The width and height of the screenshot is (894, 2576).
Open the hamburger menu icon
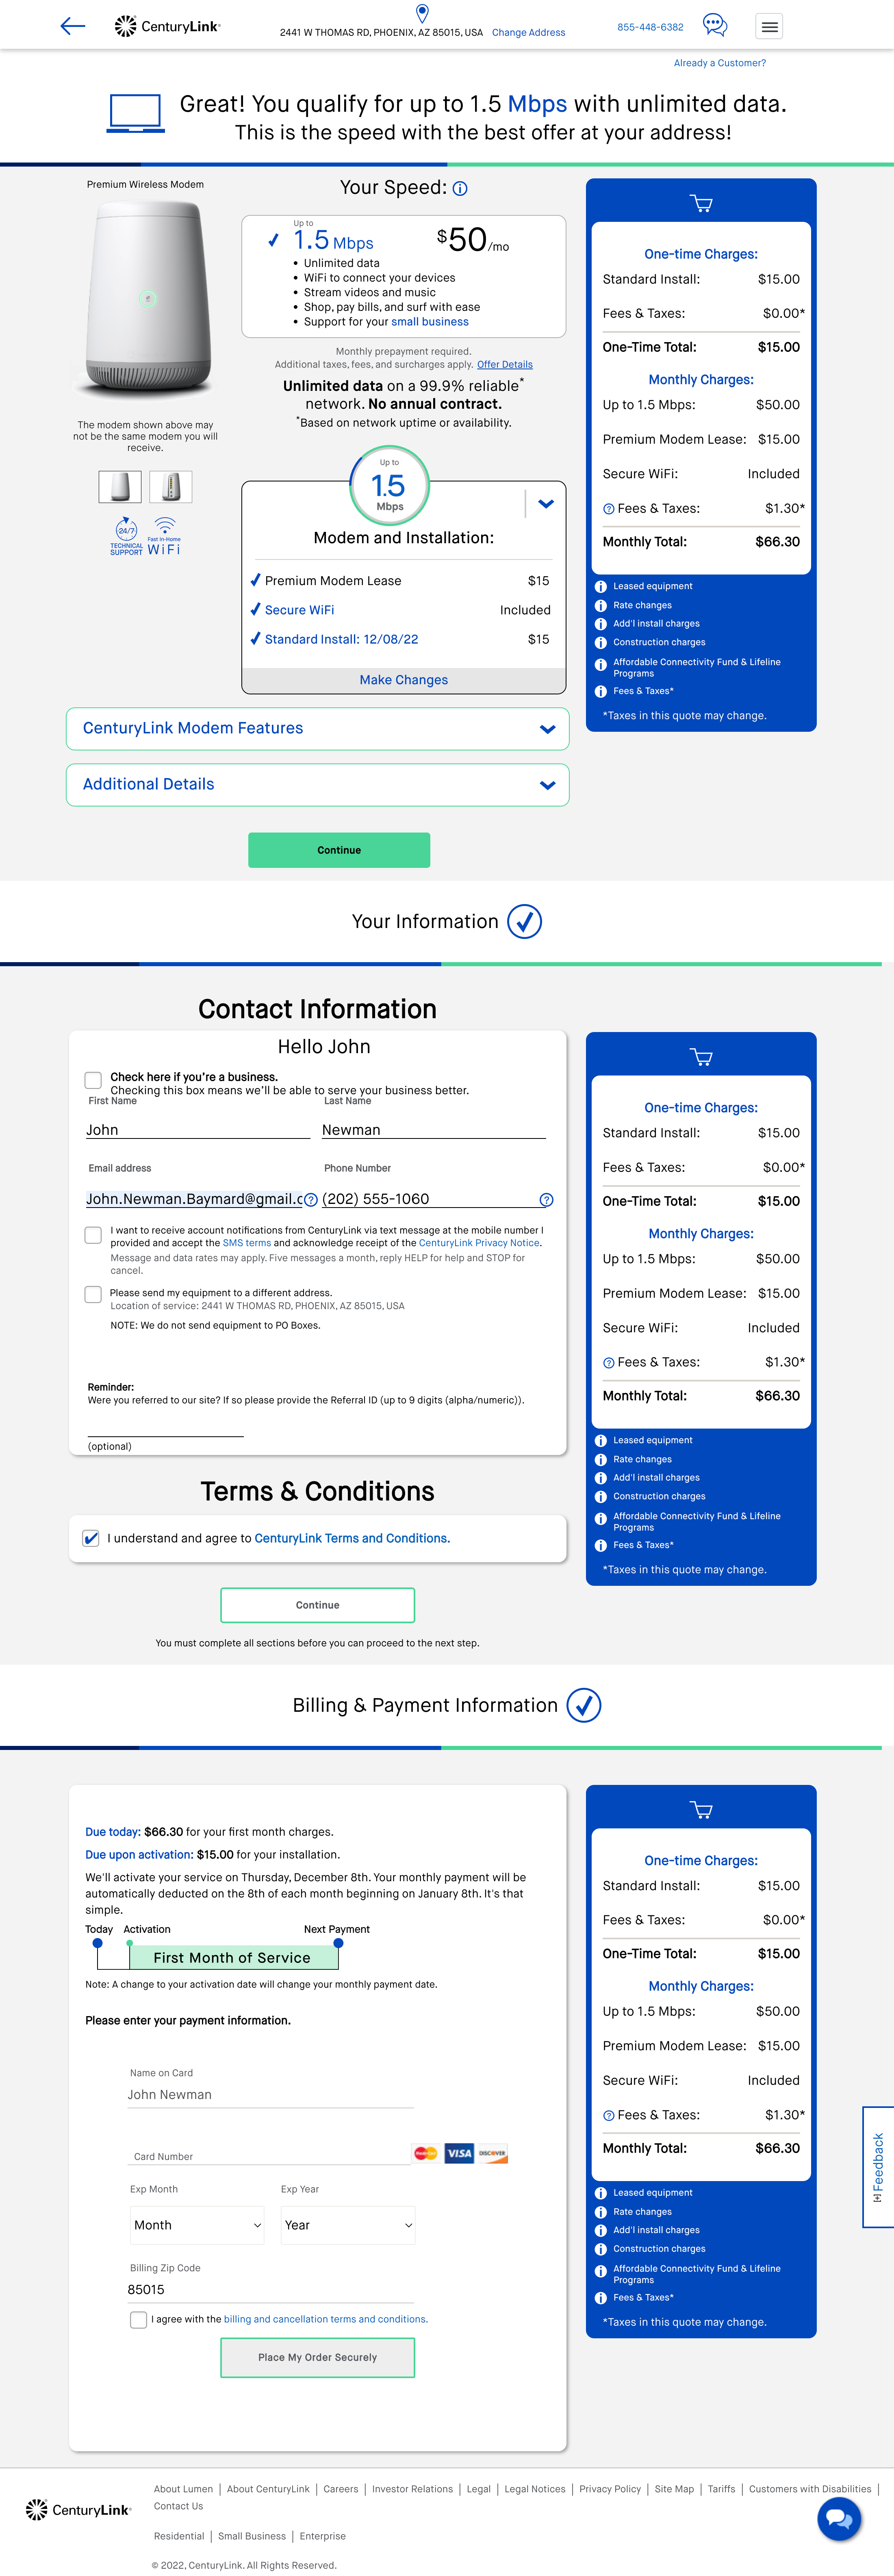769,27
